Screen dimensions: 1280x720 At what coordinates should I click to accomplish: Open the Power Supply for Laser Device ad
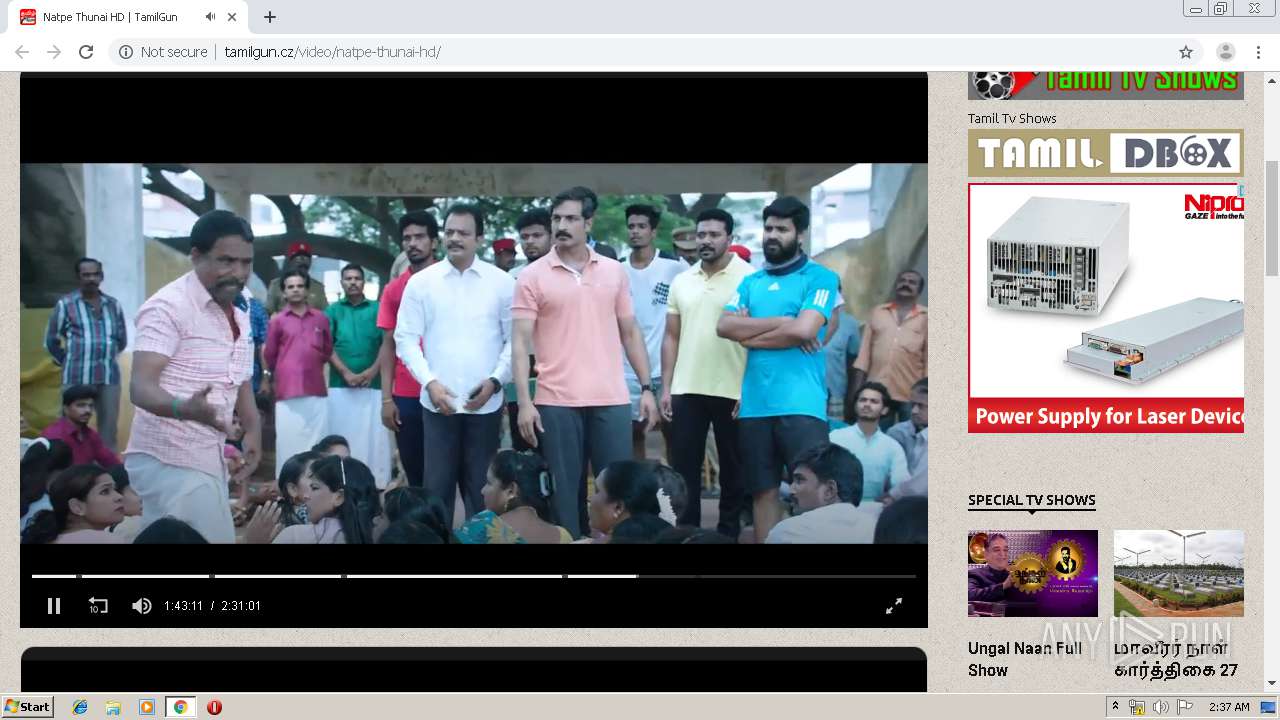coord(1106,308)
